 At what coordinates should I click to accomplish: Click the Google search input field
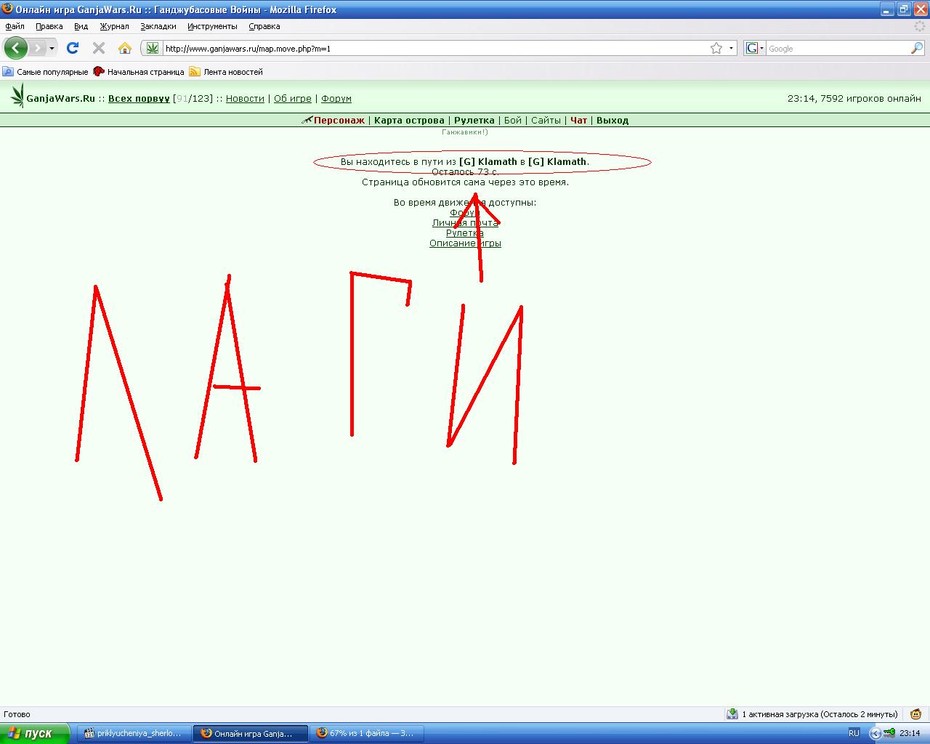tap(837, 49)
